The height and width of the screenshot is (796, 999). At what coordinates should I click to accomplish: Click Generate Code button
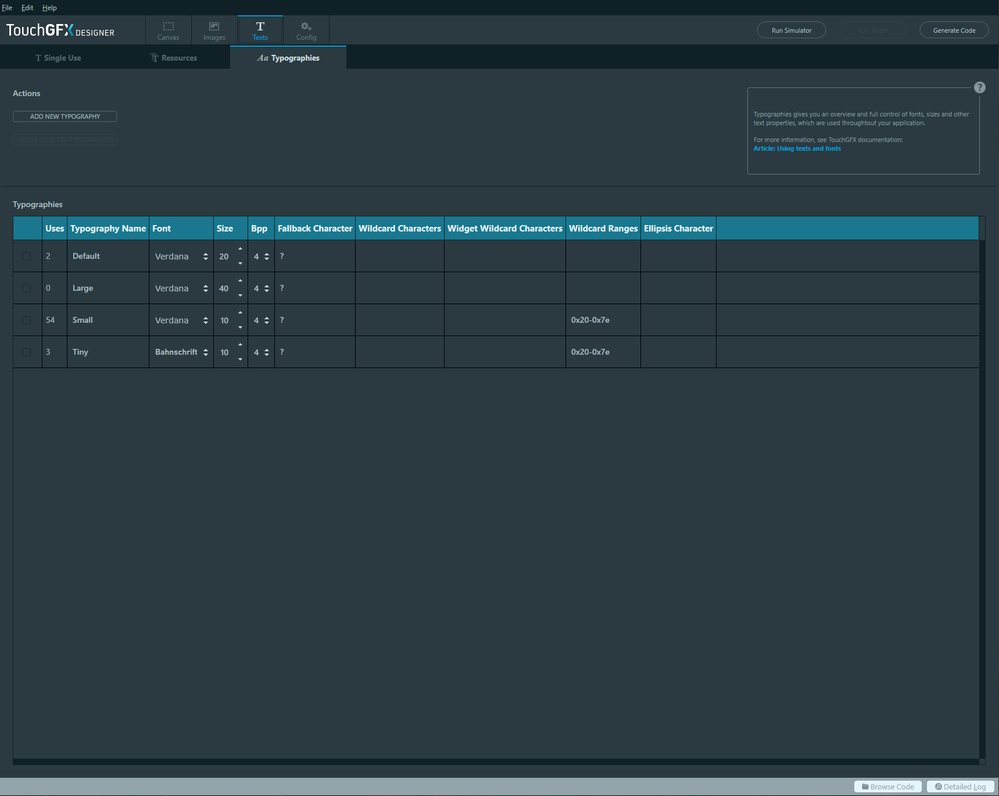click(x=954, y=30)
